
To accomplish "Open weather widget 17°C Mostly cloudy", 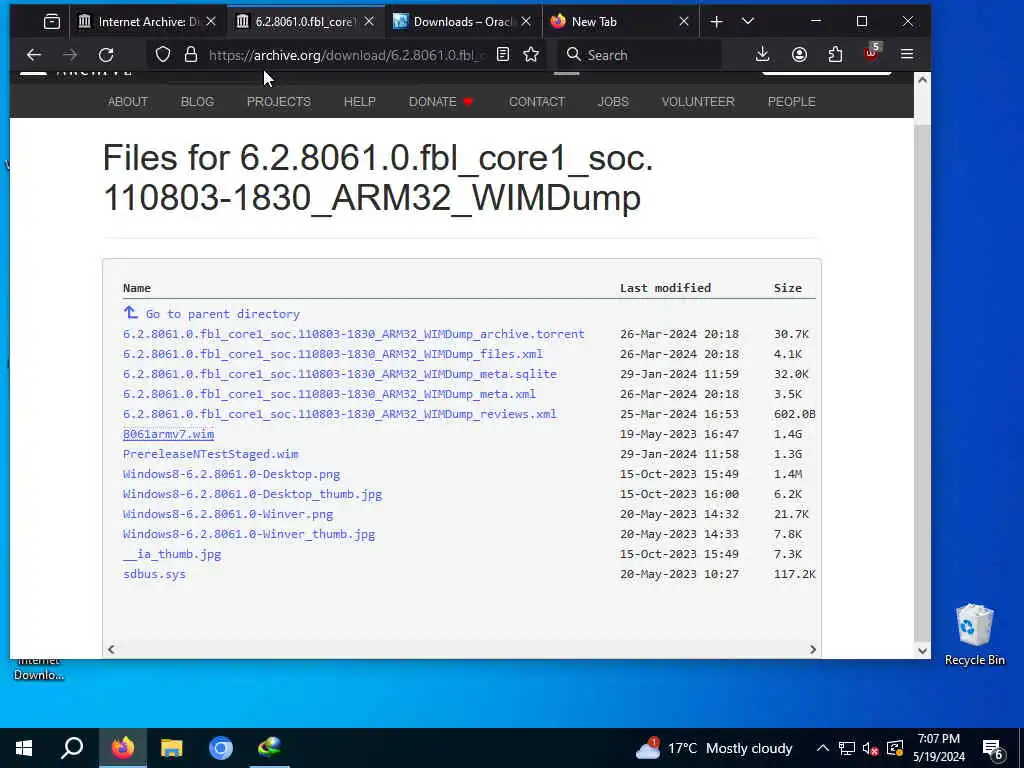I will 714,748.
